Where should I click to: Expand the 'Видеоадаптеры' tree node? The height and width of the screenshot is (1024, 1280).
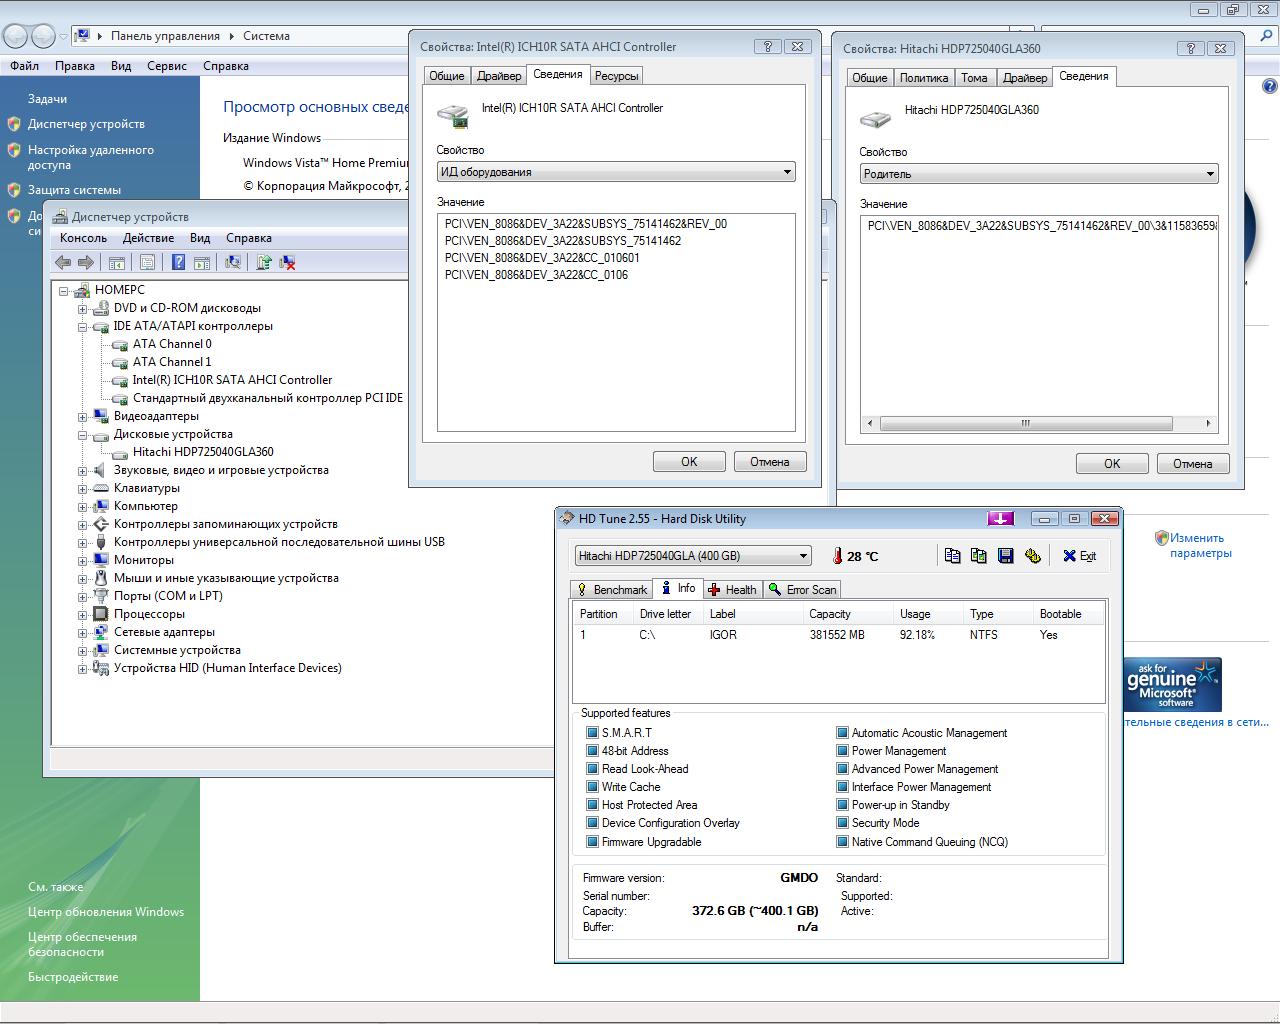click(x=83, y=416)
